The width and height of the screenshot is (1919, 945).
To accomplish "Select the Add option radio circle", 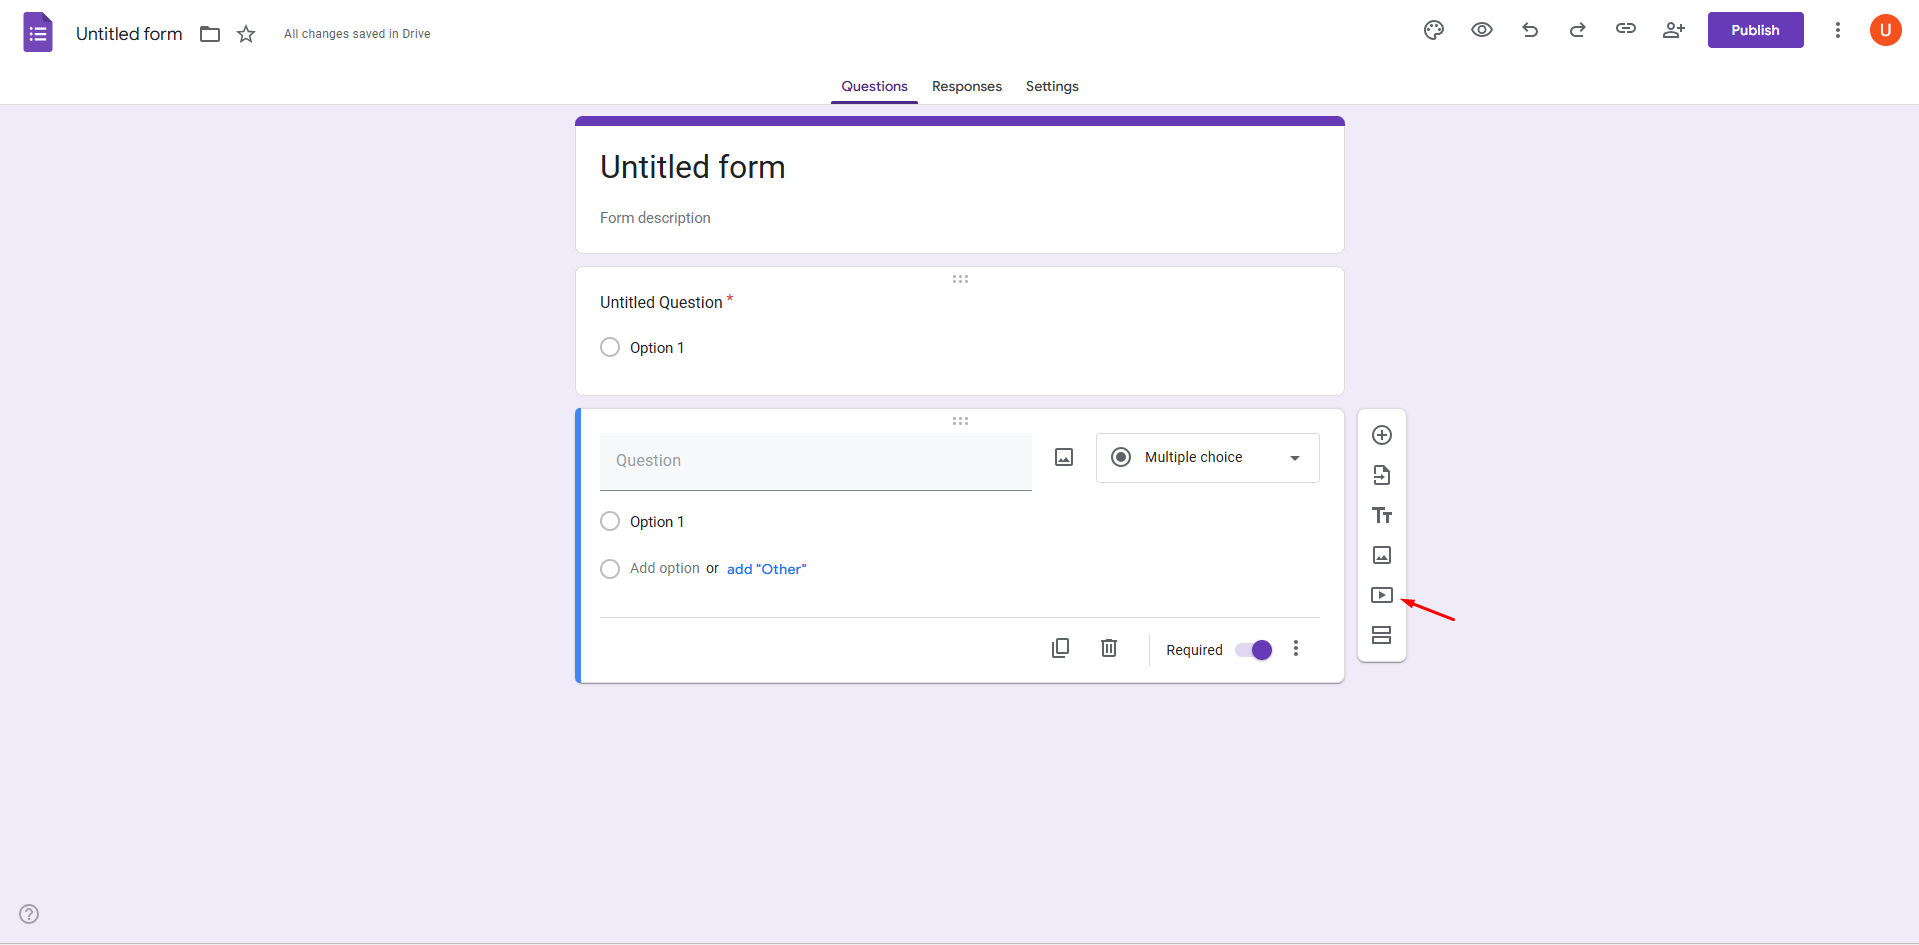I will coord(610,568).
